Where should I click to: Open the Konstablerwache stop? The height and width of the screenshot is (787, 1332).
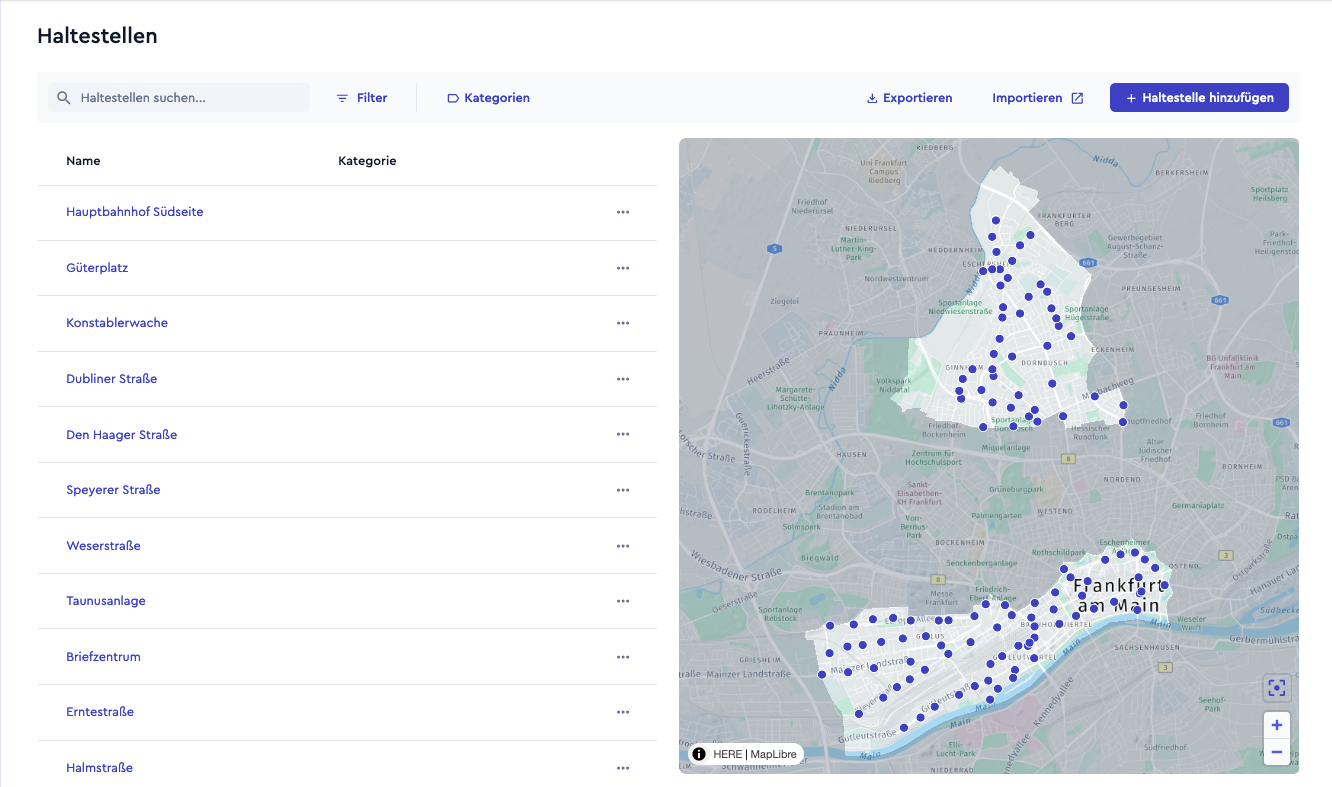[117, 323]
